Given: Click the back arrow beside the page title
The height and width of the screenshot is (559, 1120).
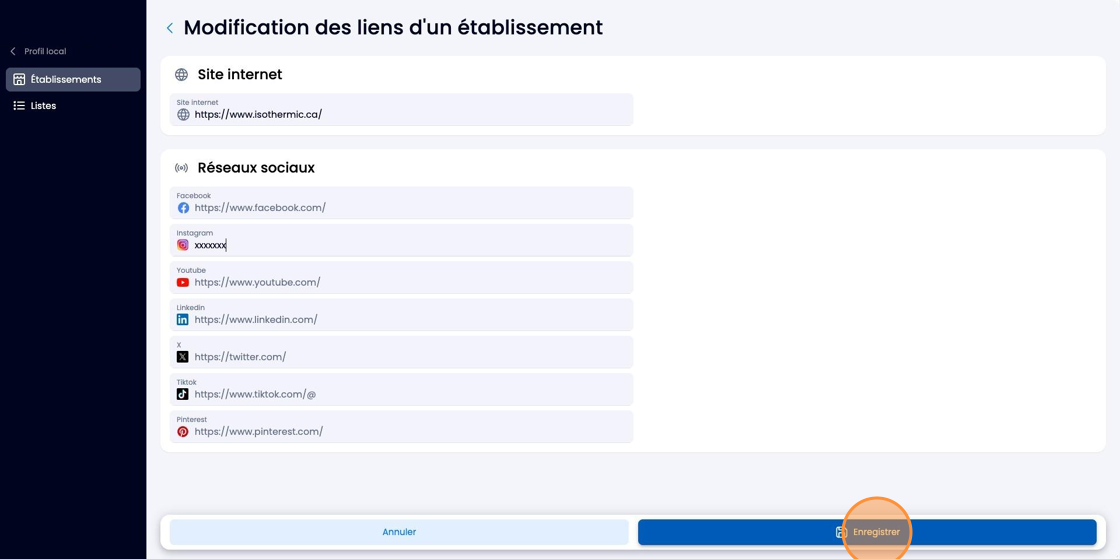Looking at the screenshot, I should [x=169, y=28].
